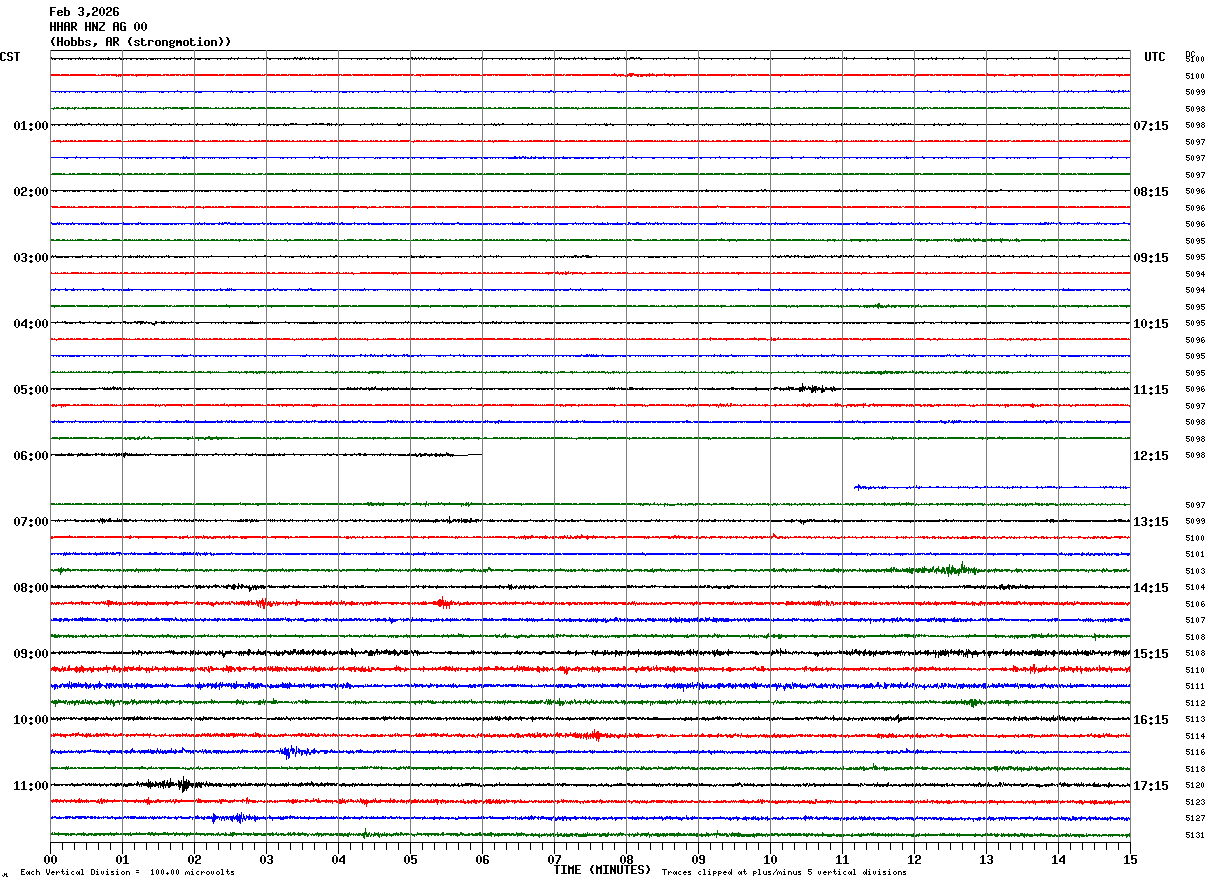The height and width of the screenshot is (886, 1210).
Task: Click the '12:15' UTC time label
Action: (1151, 456)
